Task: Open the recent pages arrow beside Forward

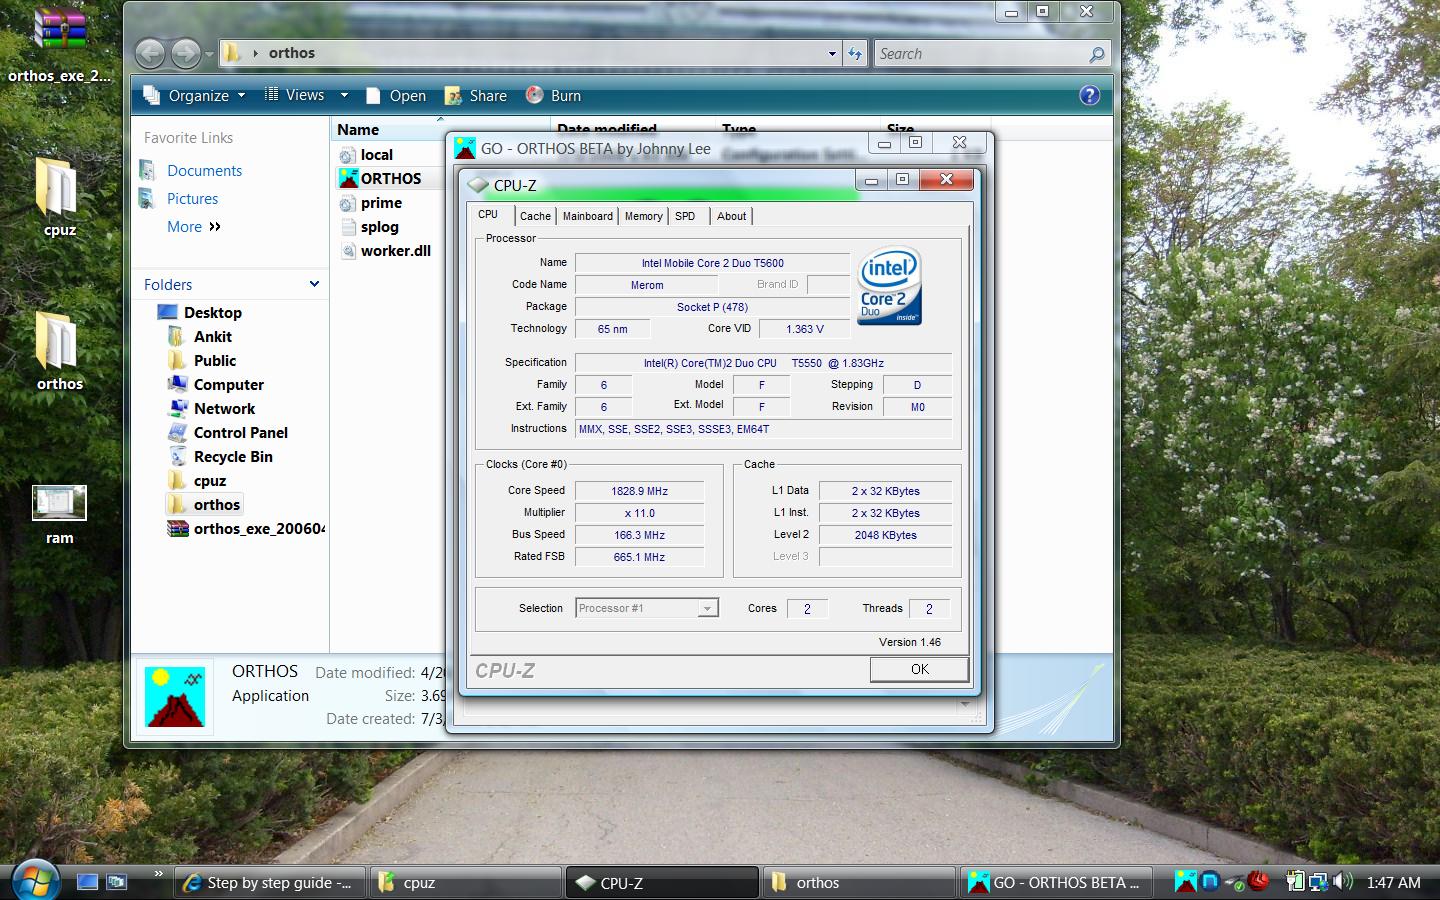Action: point(208,54)
